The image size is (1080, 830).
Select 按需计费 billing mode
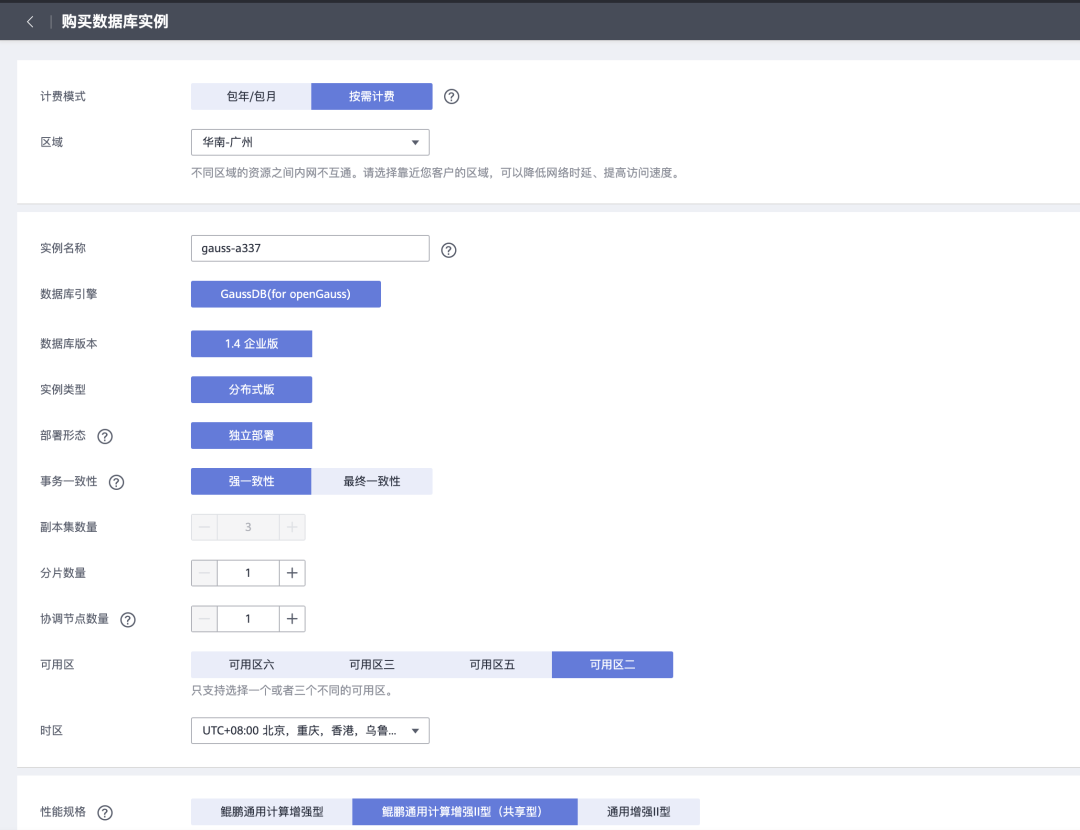372,96
